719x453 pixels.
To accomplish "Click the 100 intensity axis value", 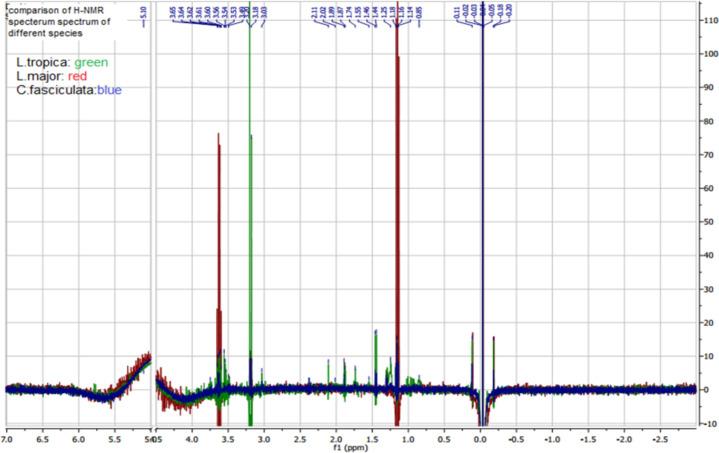I will pos(711,54).
